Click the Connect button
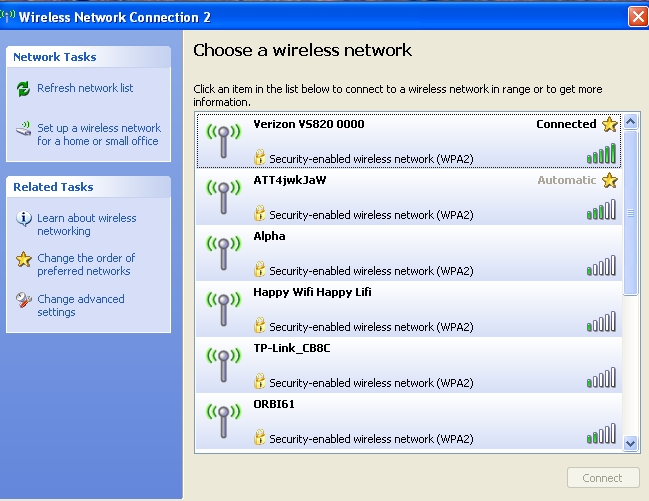 (x=603, y=478)
